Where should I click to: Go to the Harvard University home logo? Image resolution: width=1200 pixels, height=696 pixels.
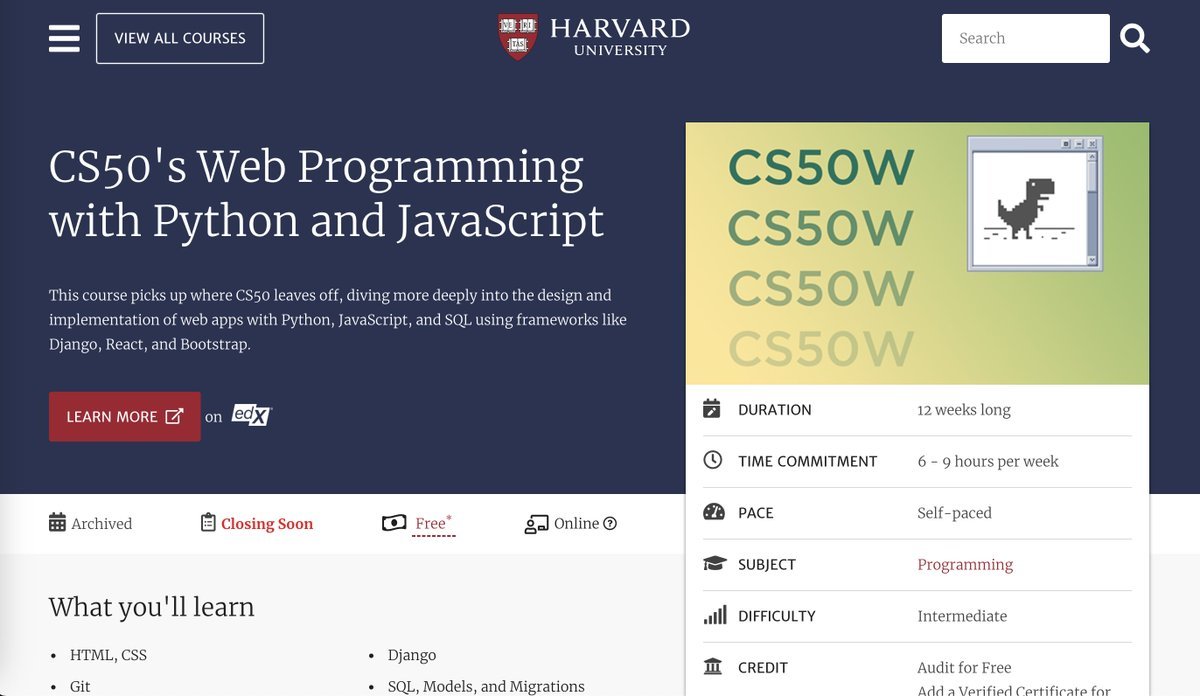(594, 37)
